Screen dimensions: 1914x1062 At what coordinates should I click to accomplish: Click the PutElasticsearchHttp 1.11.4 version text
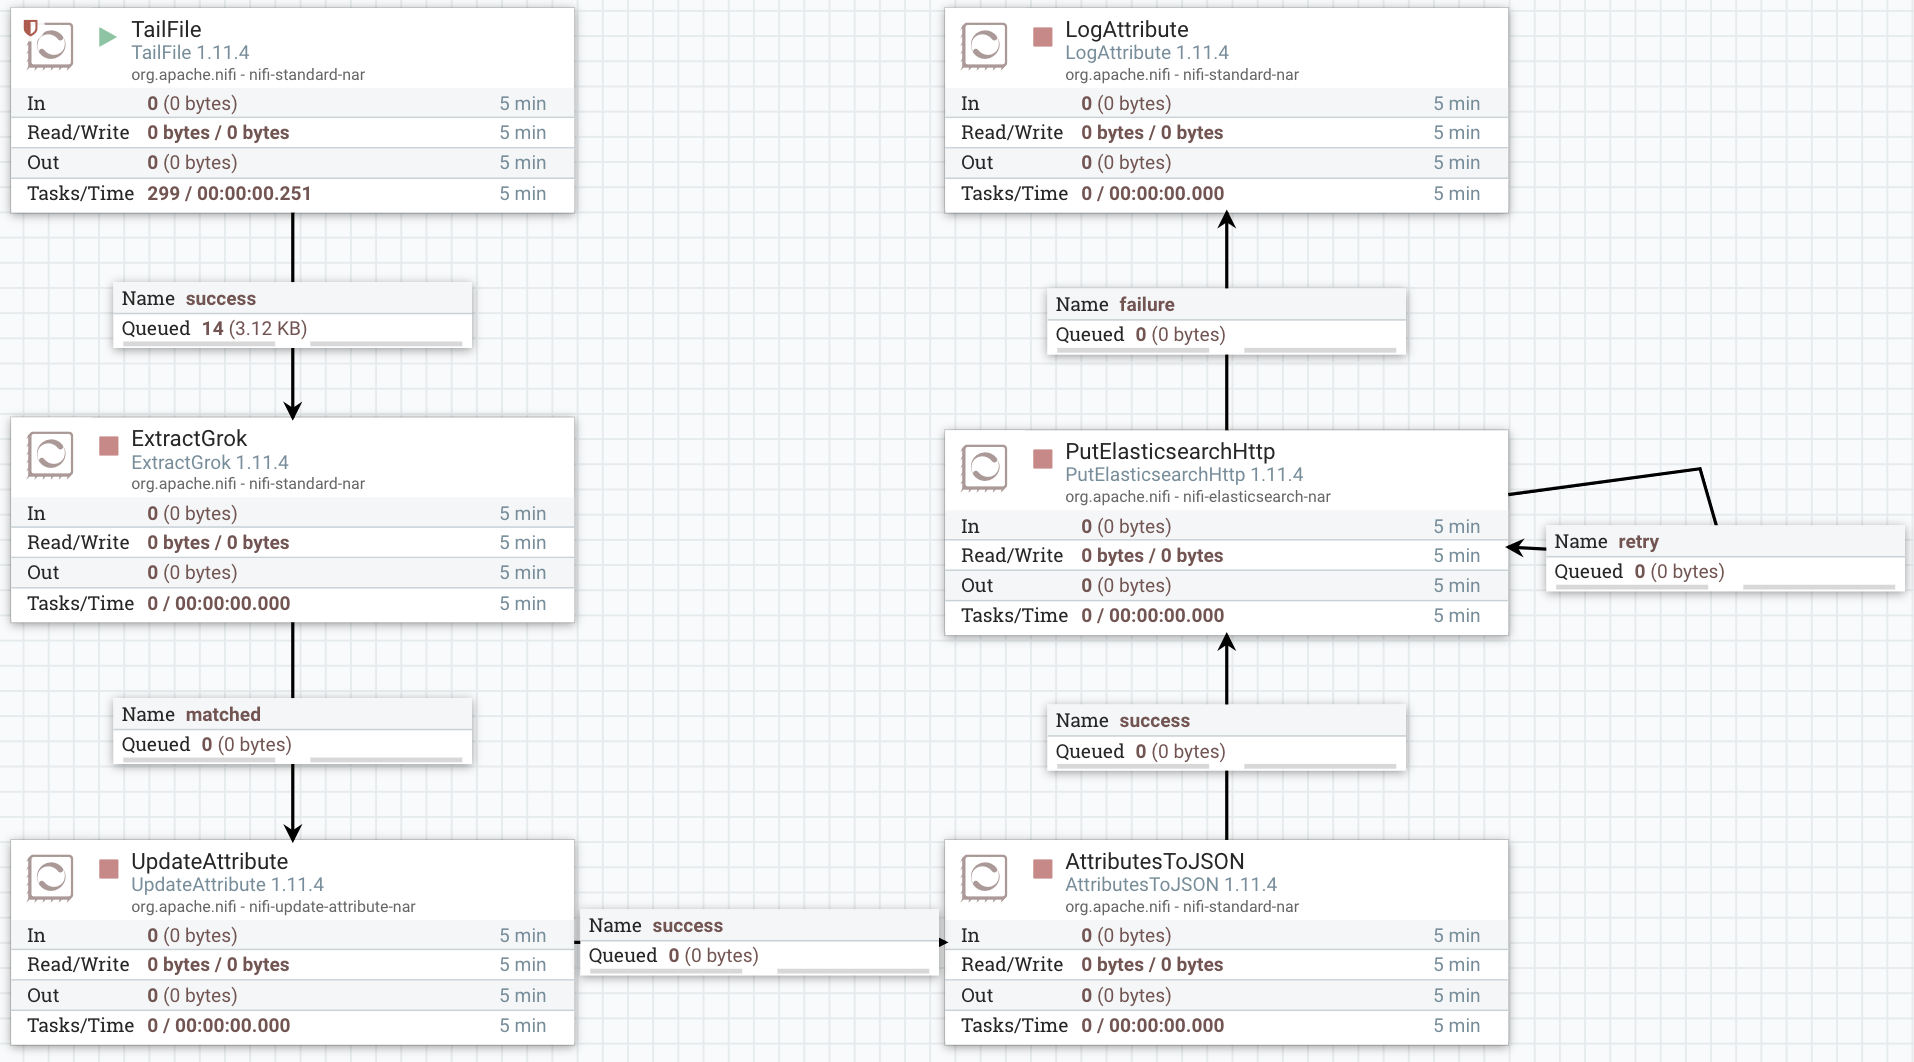1184,474
